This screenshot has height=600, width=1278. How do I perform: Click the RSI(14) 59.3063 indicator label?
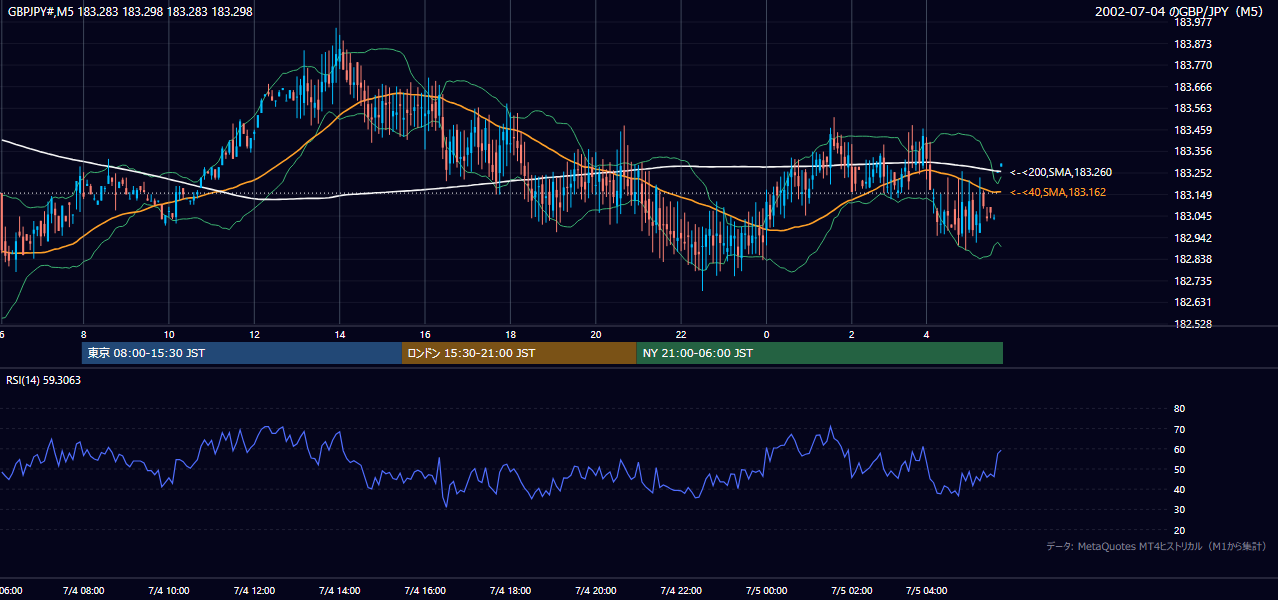pos(44,380)
